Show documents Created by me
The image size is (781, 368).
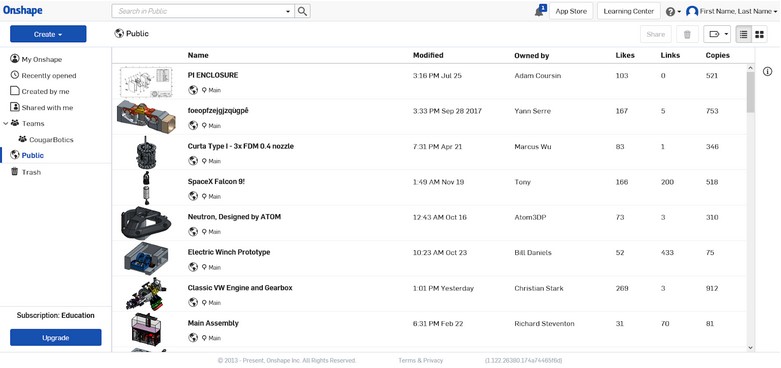[40, 91]
